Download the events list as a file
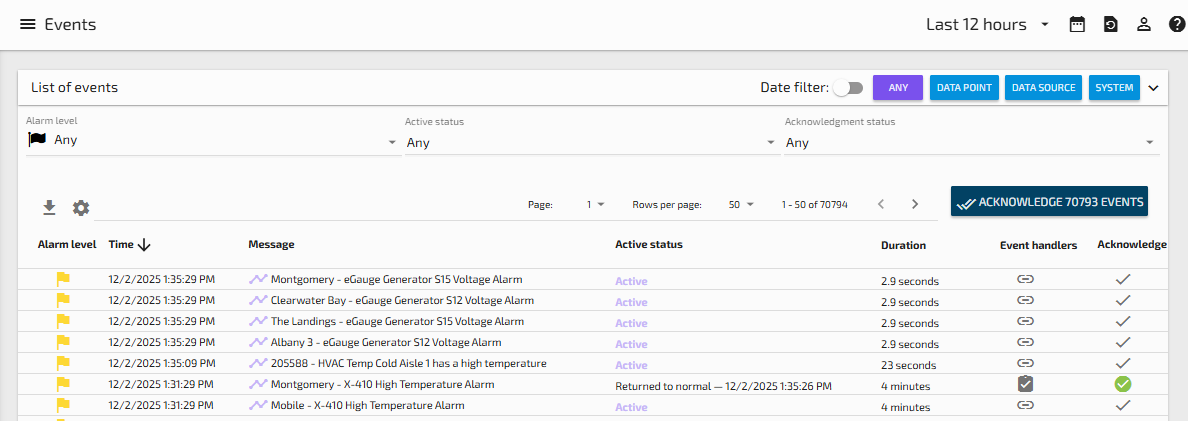 [49, 208]
